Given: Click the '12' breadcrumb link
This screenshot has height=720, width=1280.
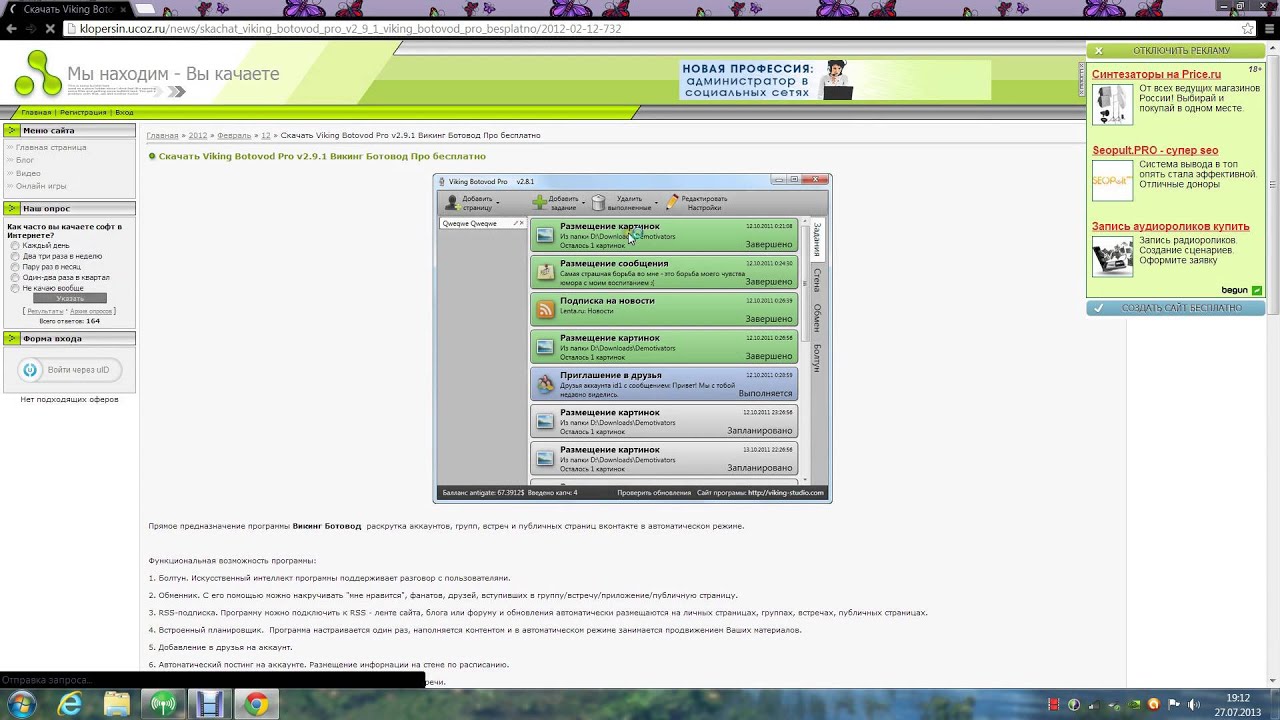Looking at the screenshot, I should (266, 135).
